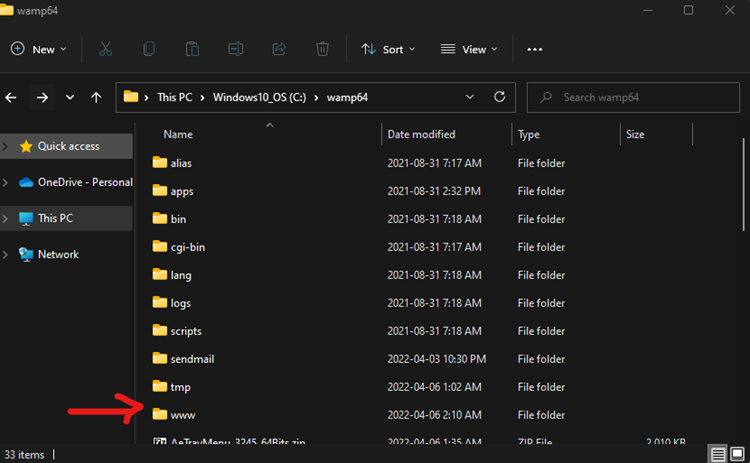Open the View layout dropdown
The image size is (750, 463).
tap(469, 49)
